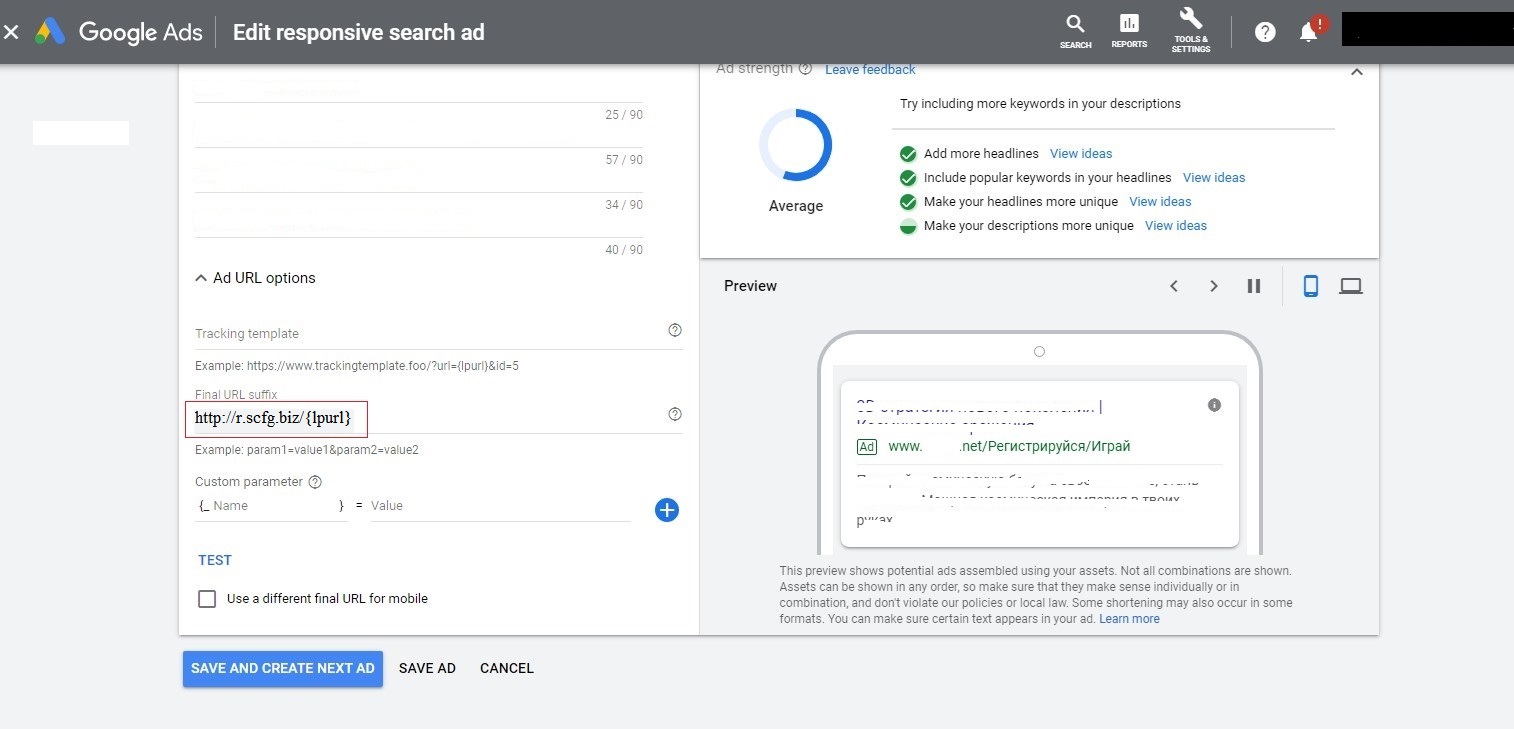Show the next ad preview
The image size is (1514, 729).
1214,286
